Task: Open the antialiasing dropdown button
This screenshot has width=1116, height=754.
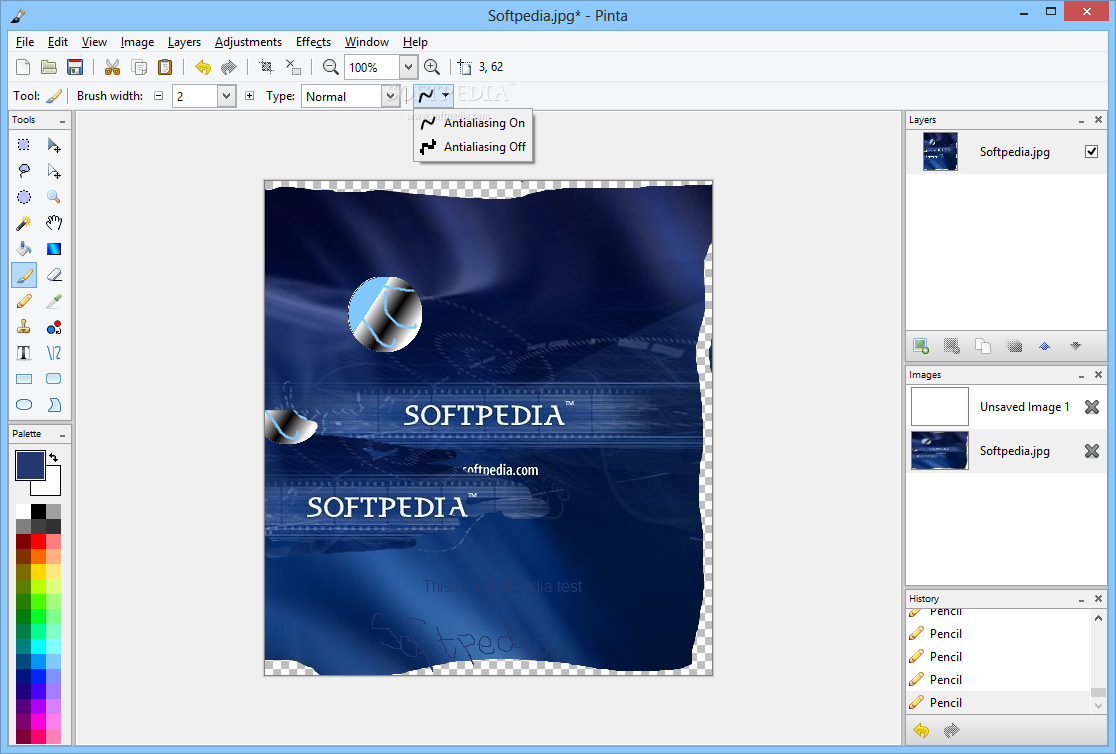Action: click(446, 95)
